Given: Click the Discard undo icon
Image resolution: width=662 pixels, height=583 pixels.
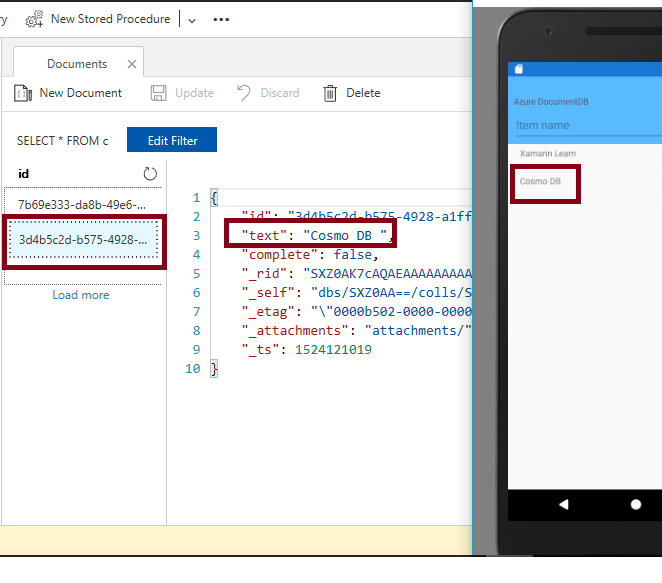Looking at the screenshot, I should point(244,93).
